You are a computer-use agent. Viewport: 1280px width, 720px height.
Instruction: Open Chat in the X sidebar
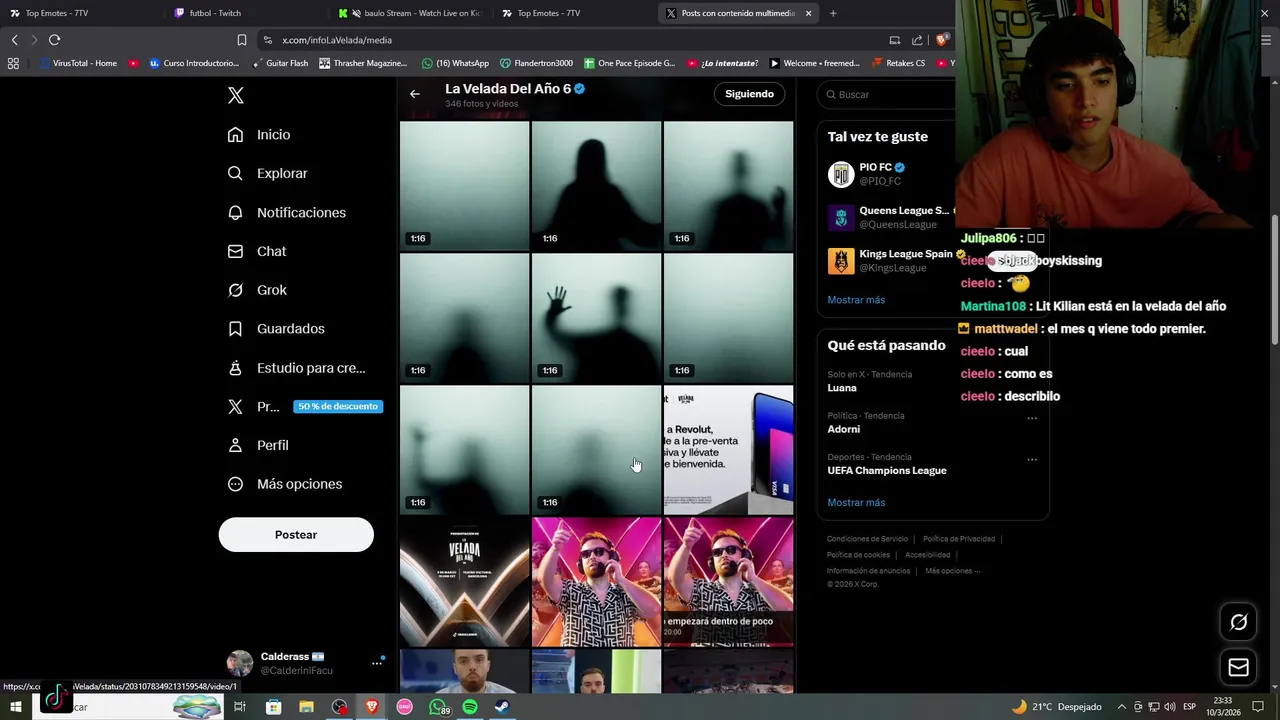pyautogui.click(x=257, y=252)
